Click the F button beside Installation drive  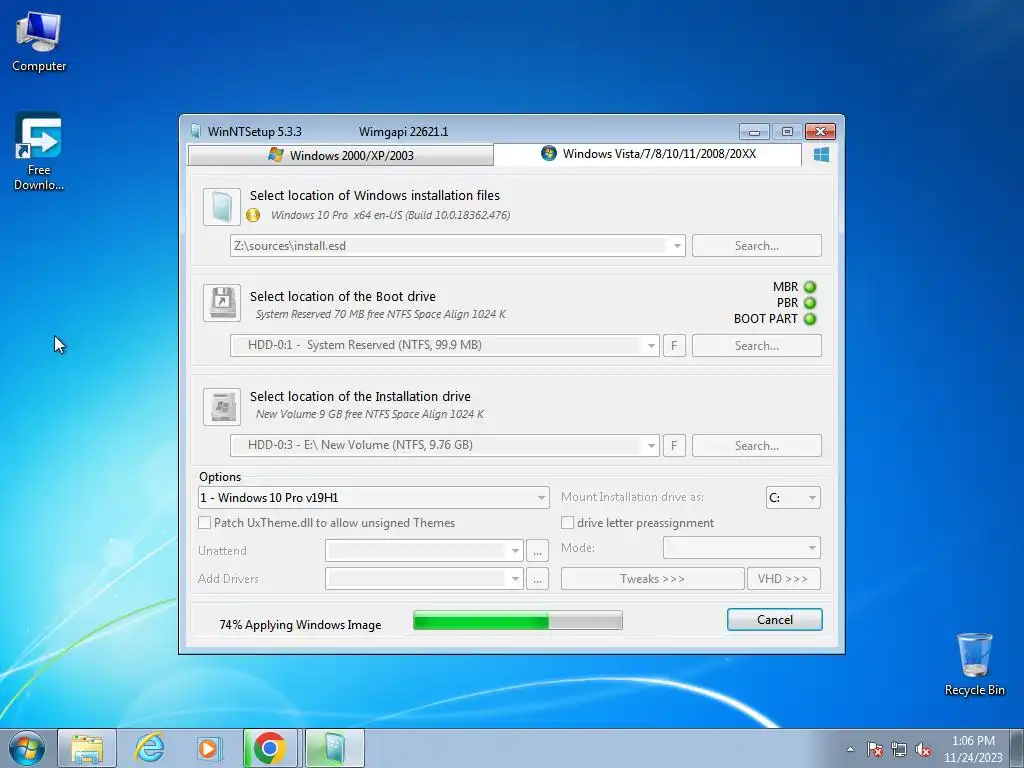tap(674, 446)
